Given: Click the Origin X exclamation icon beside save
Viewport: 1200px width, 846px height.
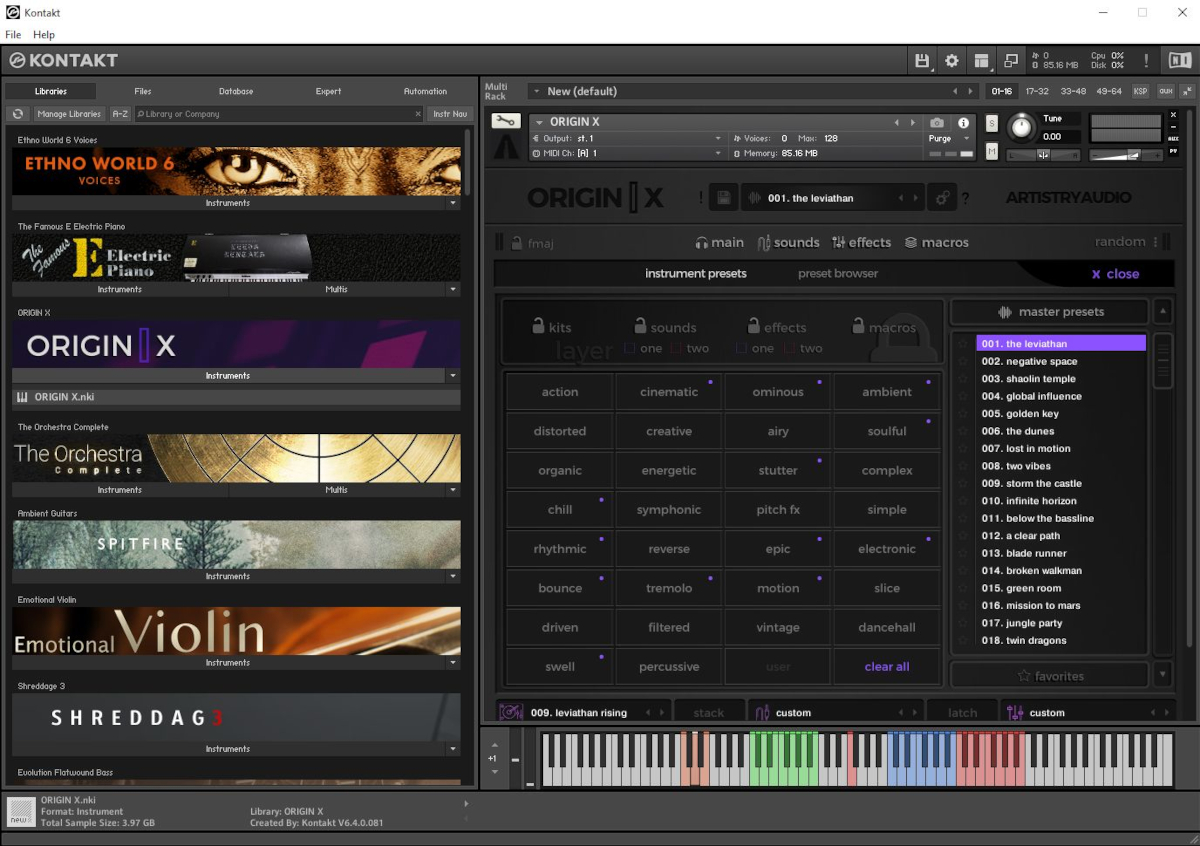Looking at the screenshot, I should click(x=701, y=199).
